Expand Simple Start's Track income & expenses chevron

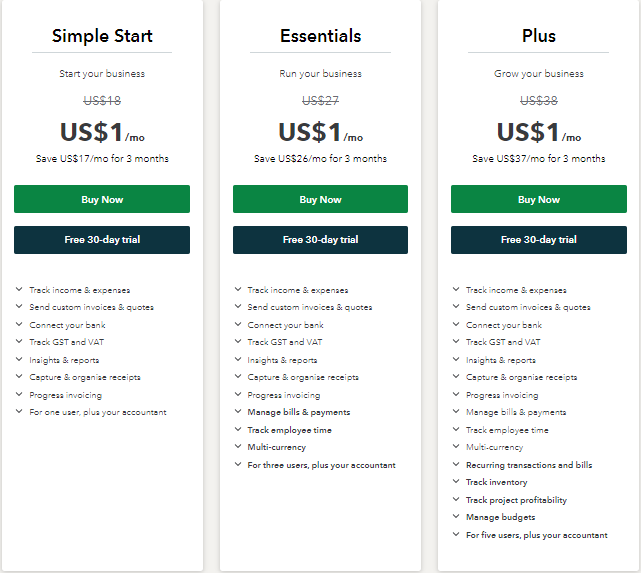tap(19, 290)
